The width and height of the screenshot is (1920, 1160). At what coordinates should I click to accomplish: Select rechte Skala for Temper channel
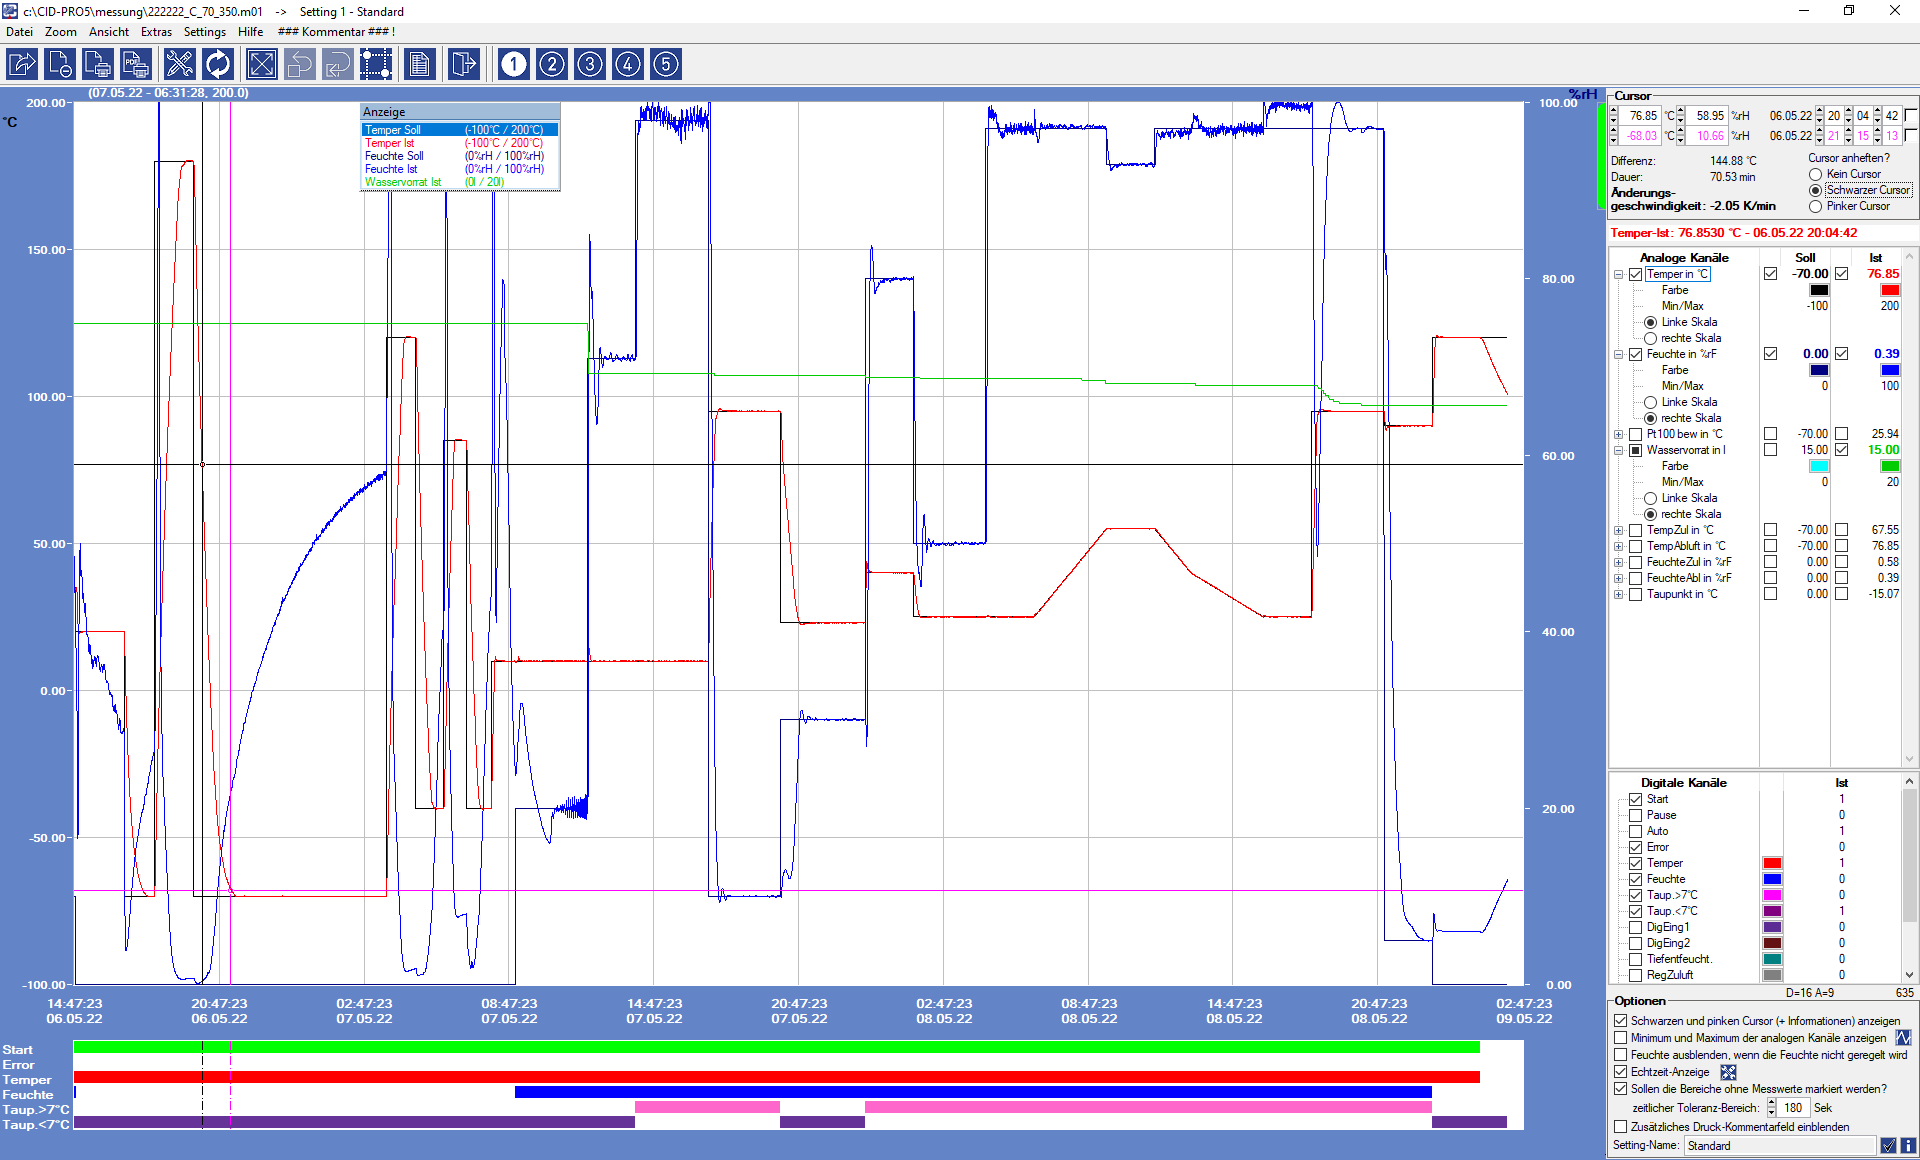pos(1651,338)
